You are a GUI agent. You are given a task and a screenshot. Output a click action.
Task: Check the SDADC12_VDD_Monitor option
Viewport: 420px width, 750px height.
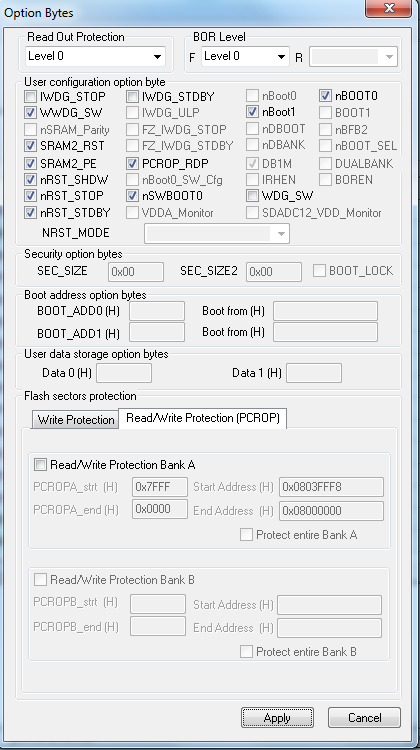tap(253, 212)
